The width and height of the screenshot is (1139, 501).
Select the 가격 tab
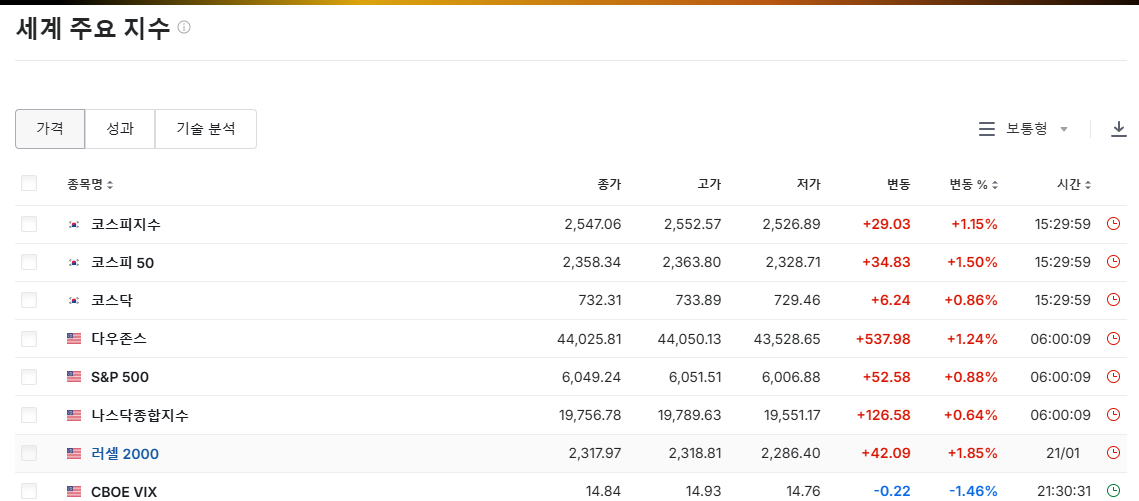50,129
